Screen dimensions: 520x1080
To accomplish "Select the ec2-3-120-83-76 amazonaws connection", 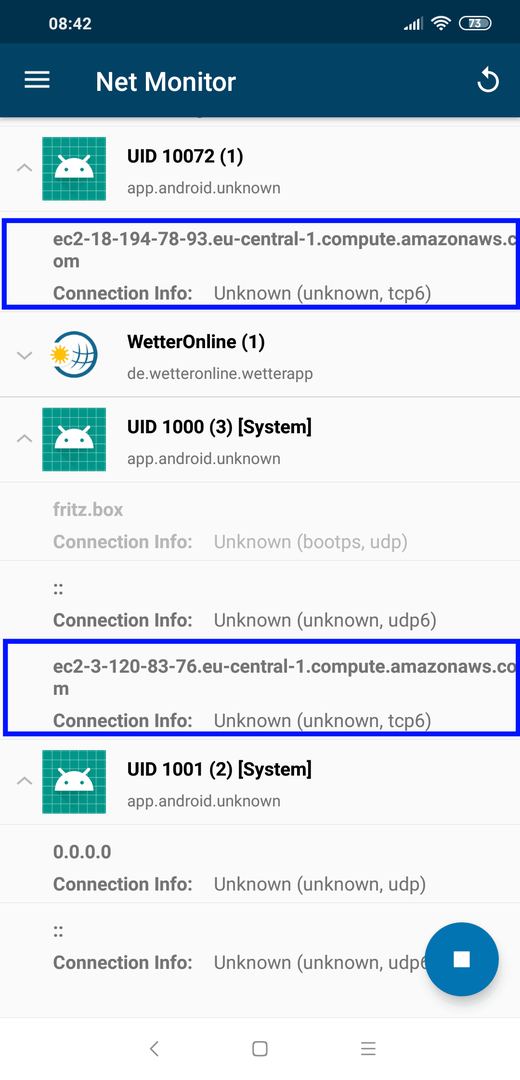I will click(x=260, y=687).
